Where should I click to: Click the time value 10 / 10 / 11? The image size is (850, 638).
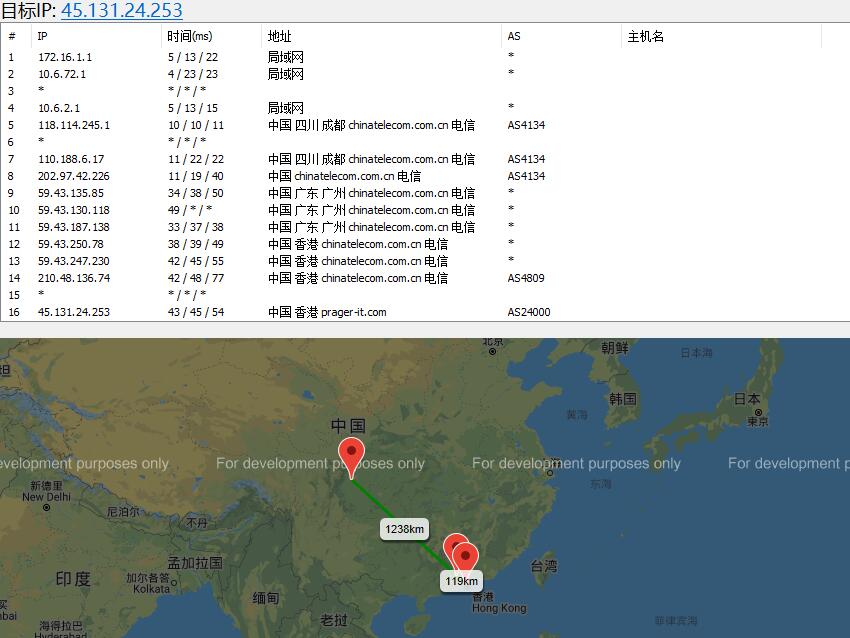[x=196, y=125]
